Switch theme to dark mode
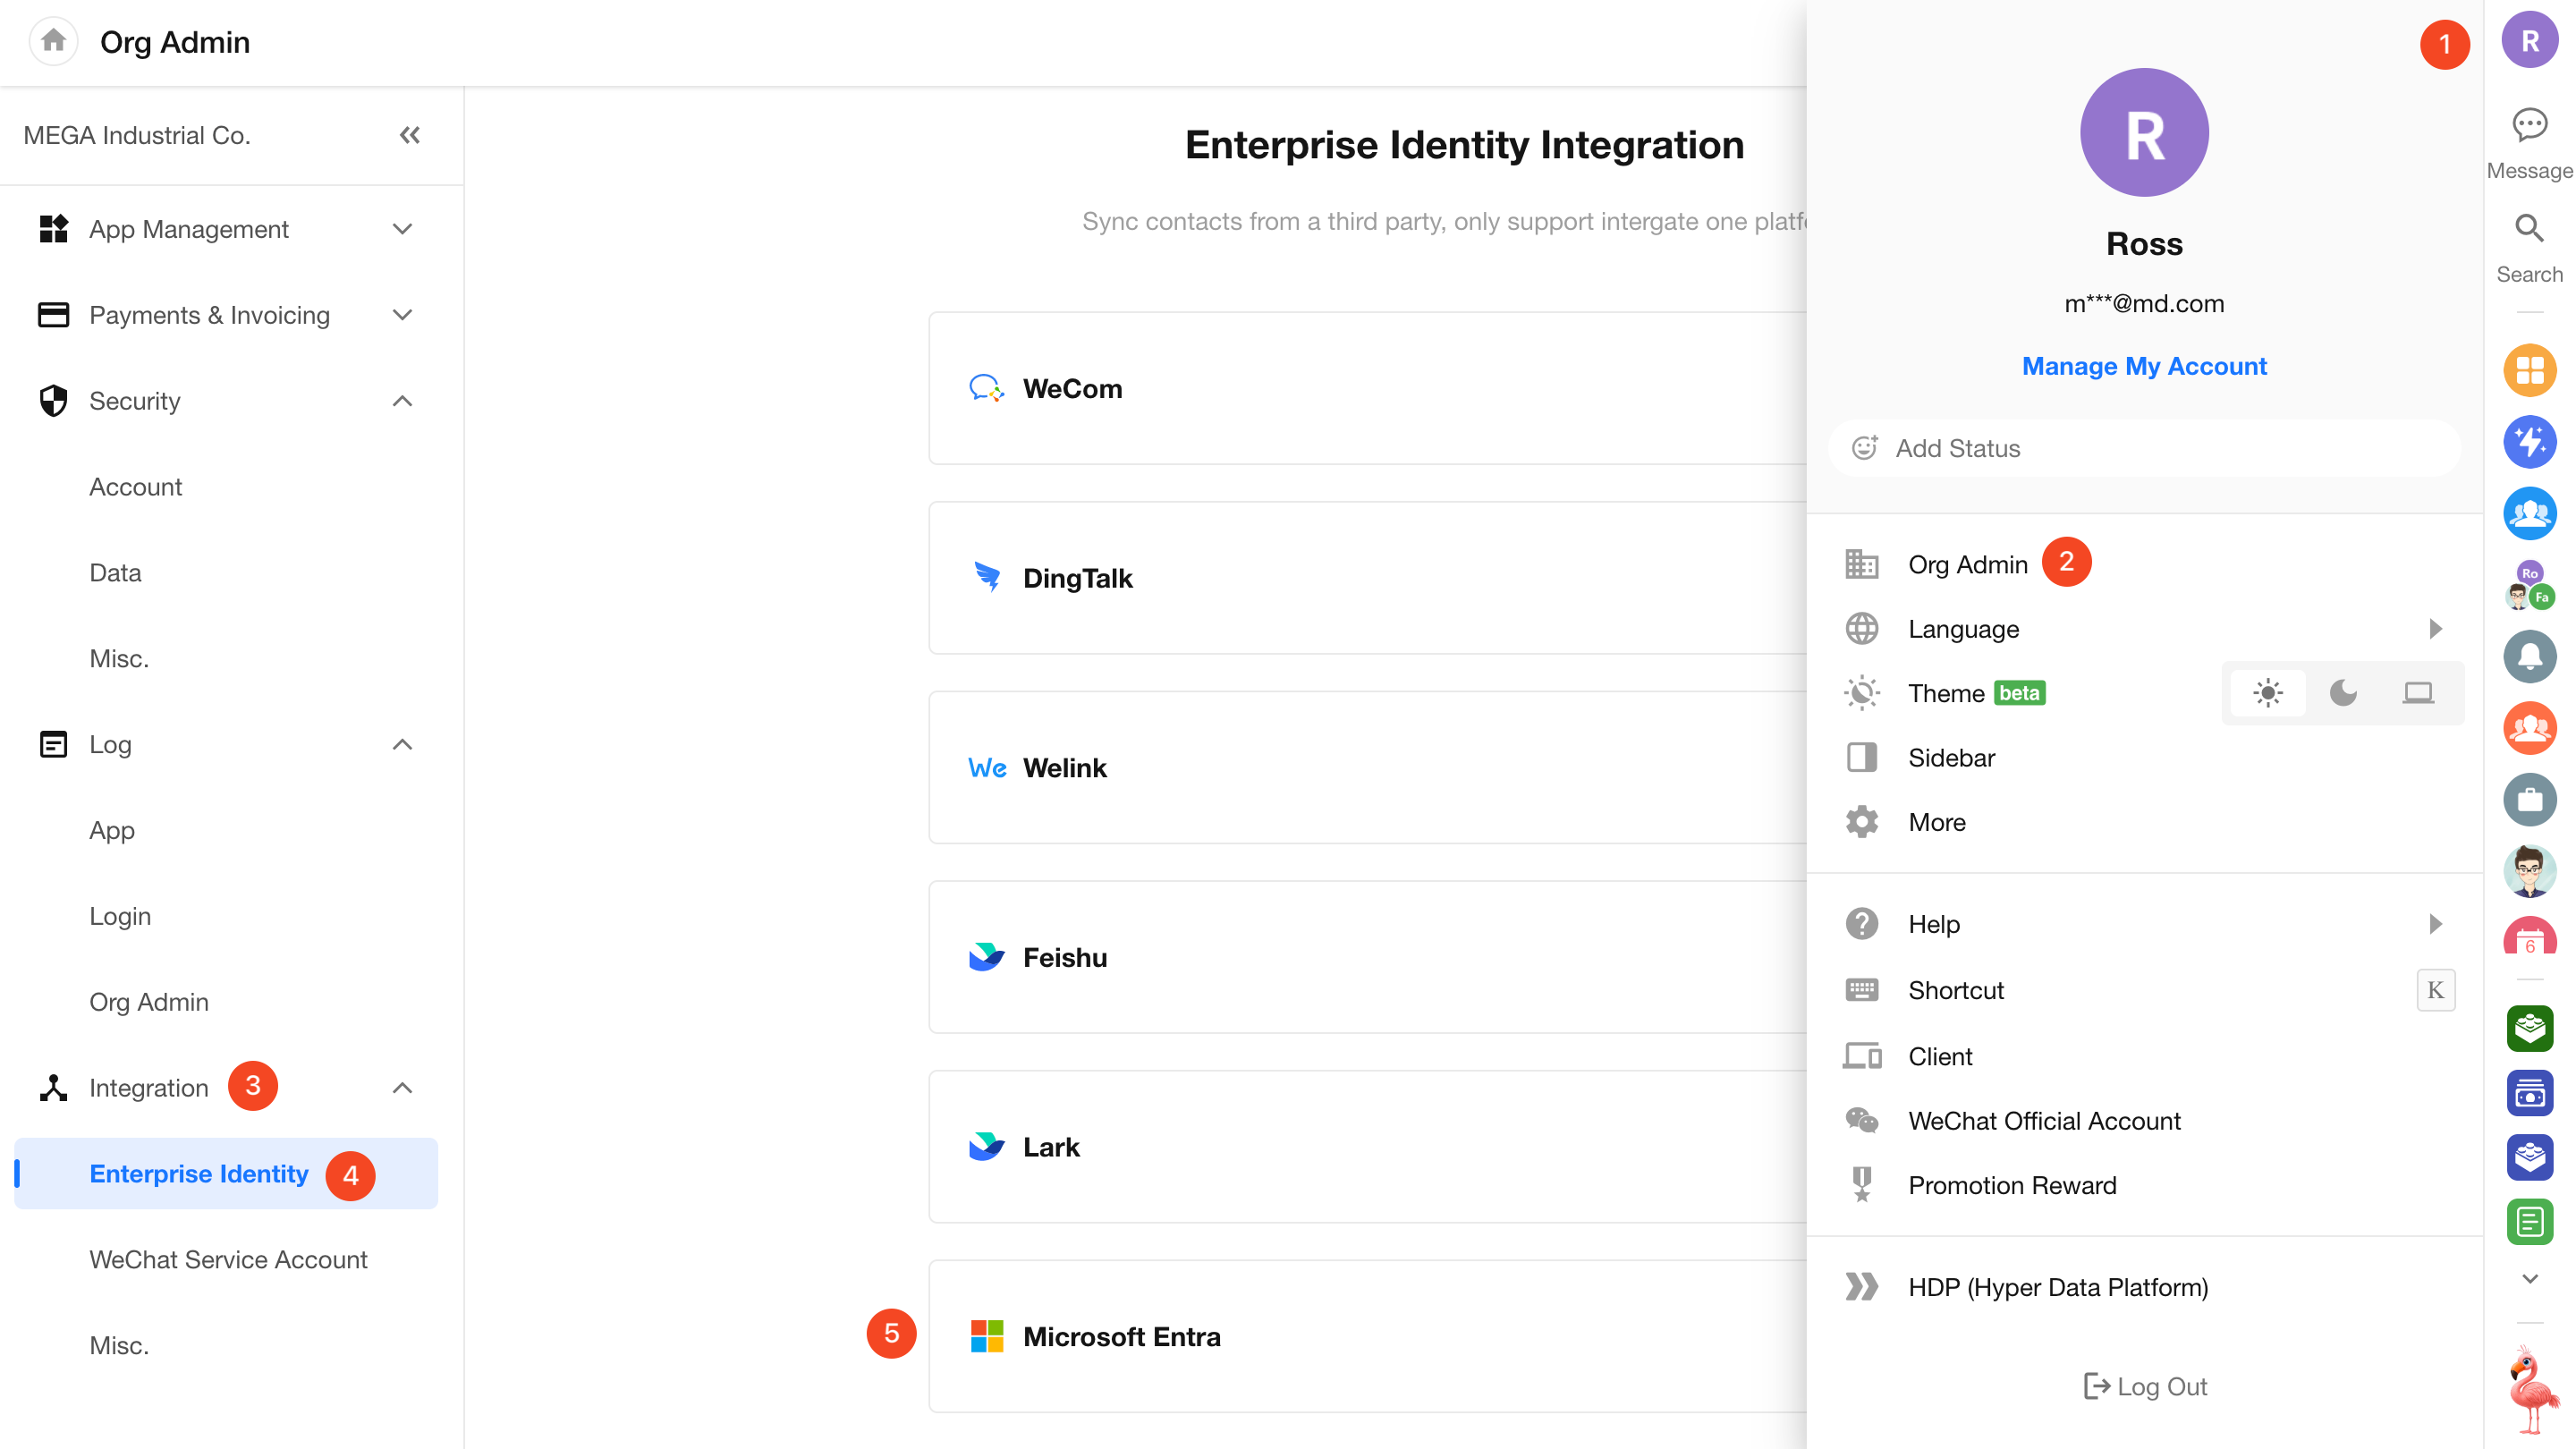Image resolution: width=2576 pixels, height=1449 pixels. (x=2343, y=693)
